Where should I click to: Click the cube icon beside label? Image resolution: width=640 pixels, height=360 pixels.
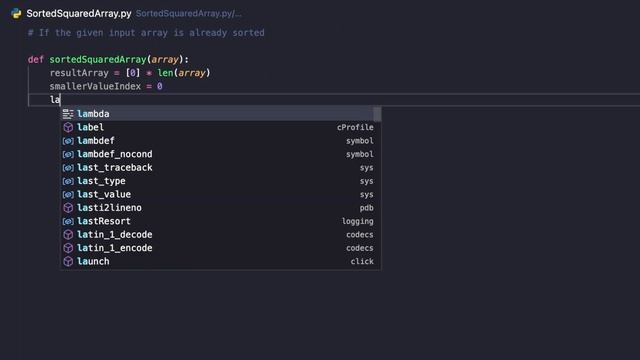(x=68, y=127)
